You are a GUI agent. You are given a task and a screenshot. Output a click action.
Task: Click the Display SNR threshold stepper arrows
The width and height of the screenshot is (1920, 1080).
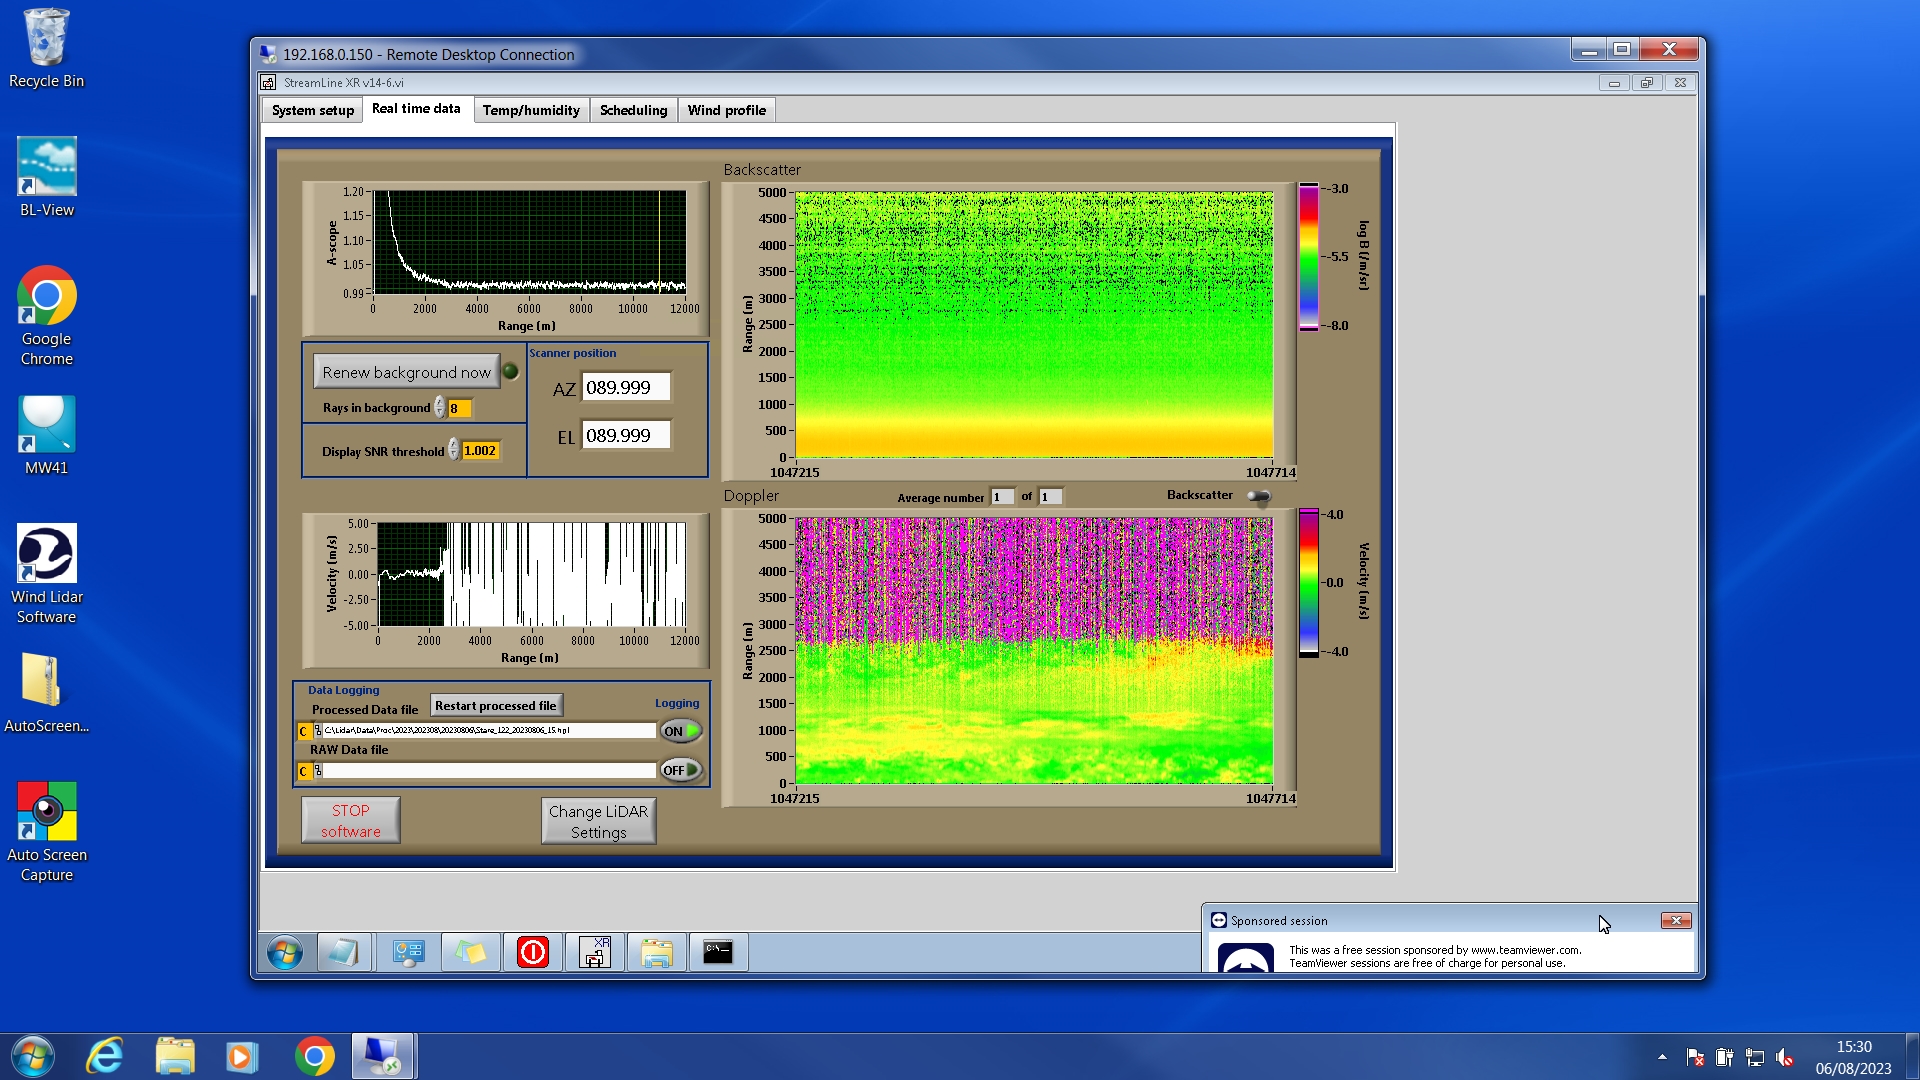[453, 450]
